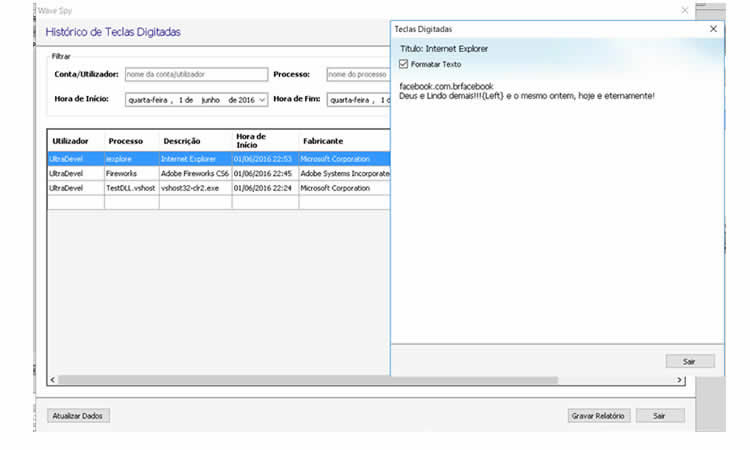
Task: Click the Gravar Relatório button
Action: (598, 415)
